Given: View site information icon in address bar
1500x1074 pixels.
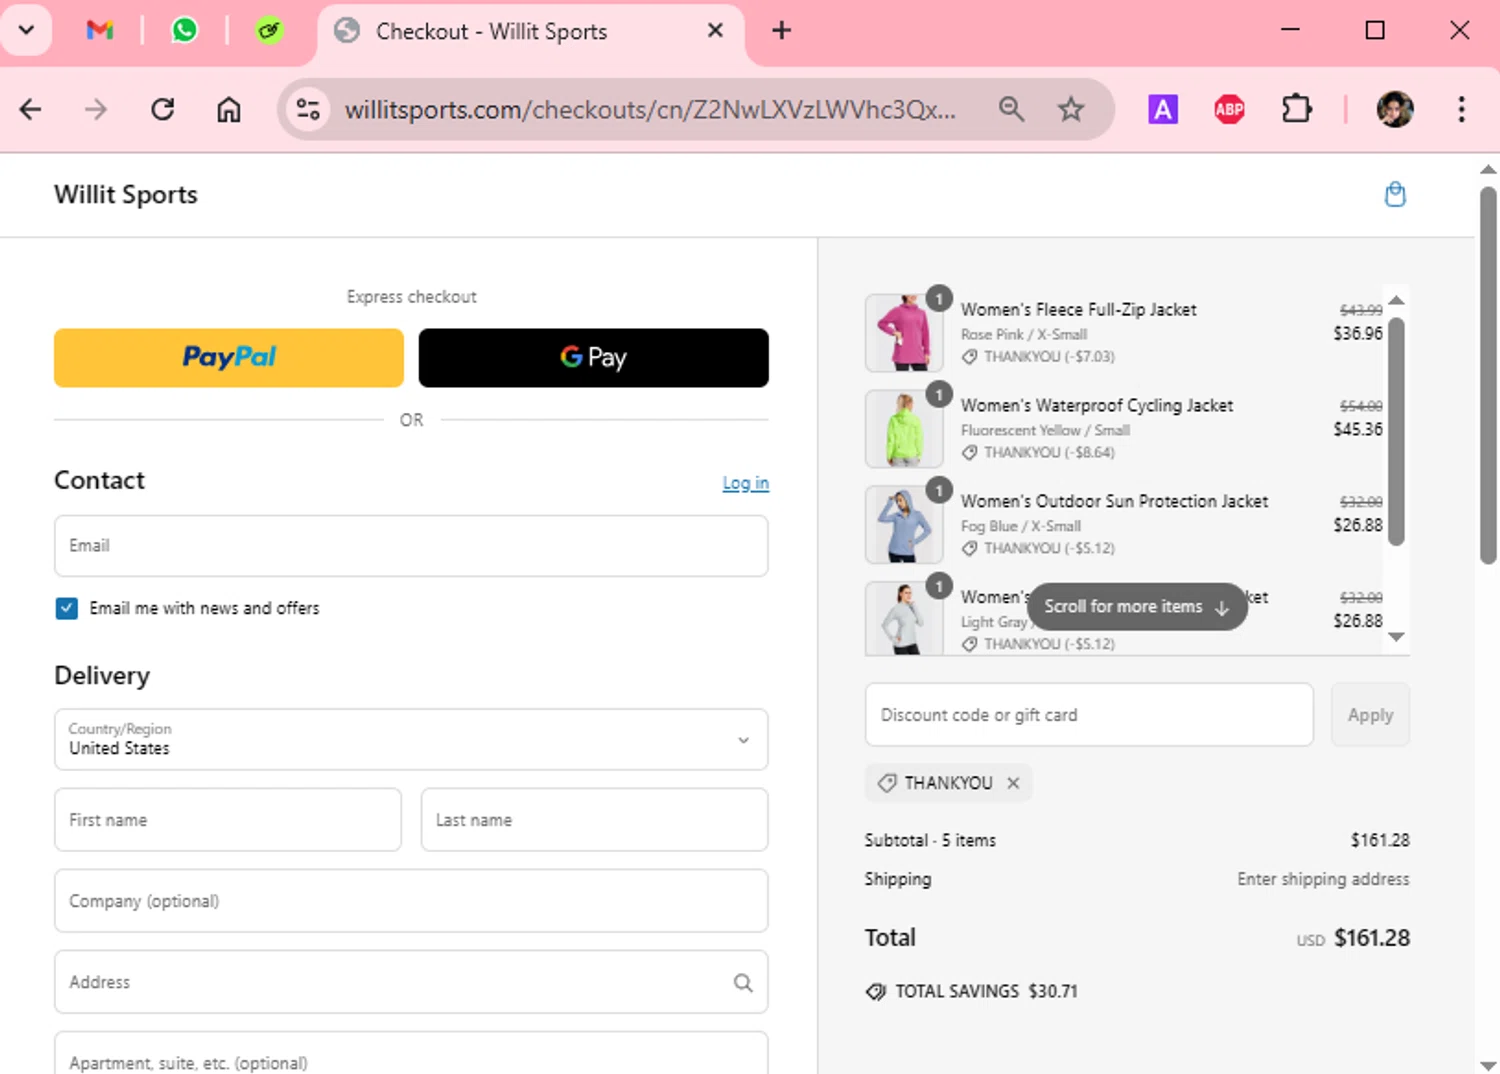Looking at the screenshot, I should tap(308, 109).
